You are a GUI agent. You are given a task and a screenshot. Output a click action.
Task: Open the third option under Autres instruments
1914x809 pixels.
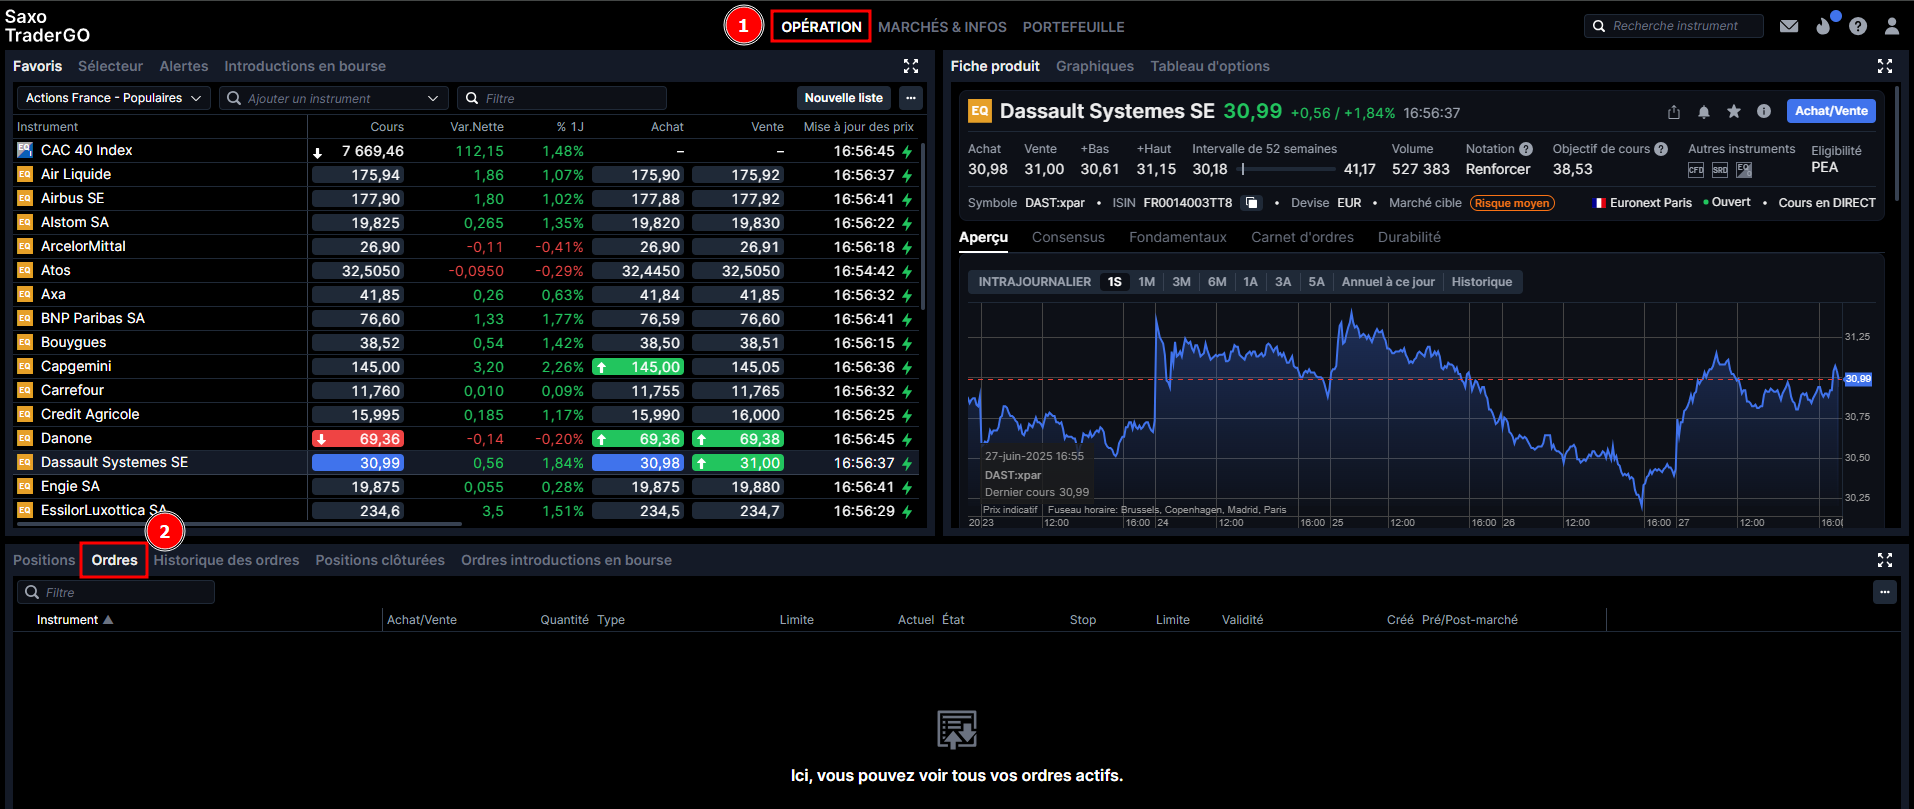point(1744,170)
